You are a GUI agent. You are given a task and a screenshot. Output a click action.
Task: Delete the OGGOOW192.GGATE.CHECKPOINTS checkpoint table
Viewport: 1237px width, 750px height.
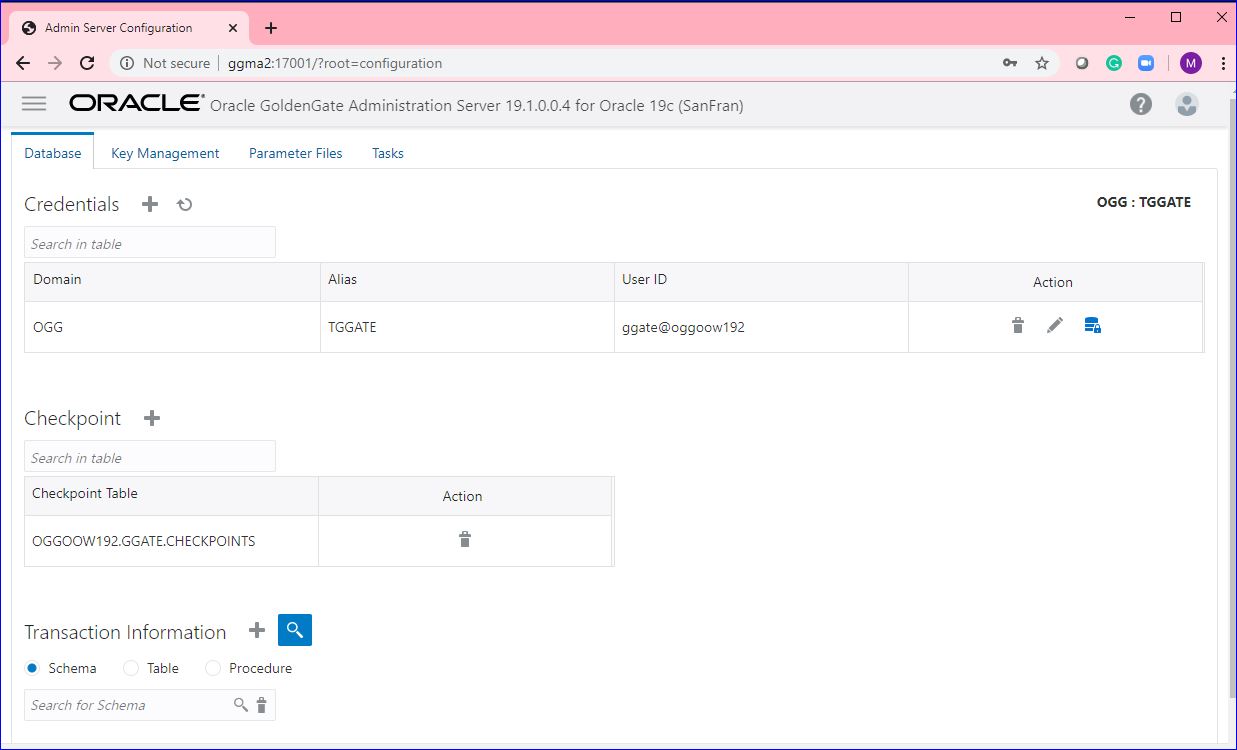[x=465, y=540]
